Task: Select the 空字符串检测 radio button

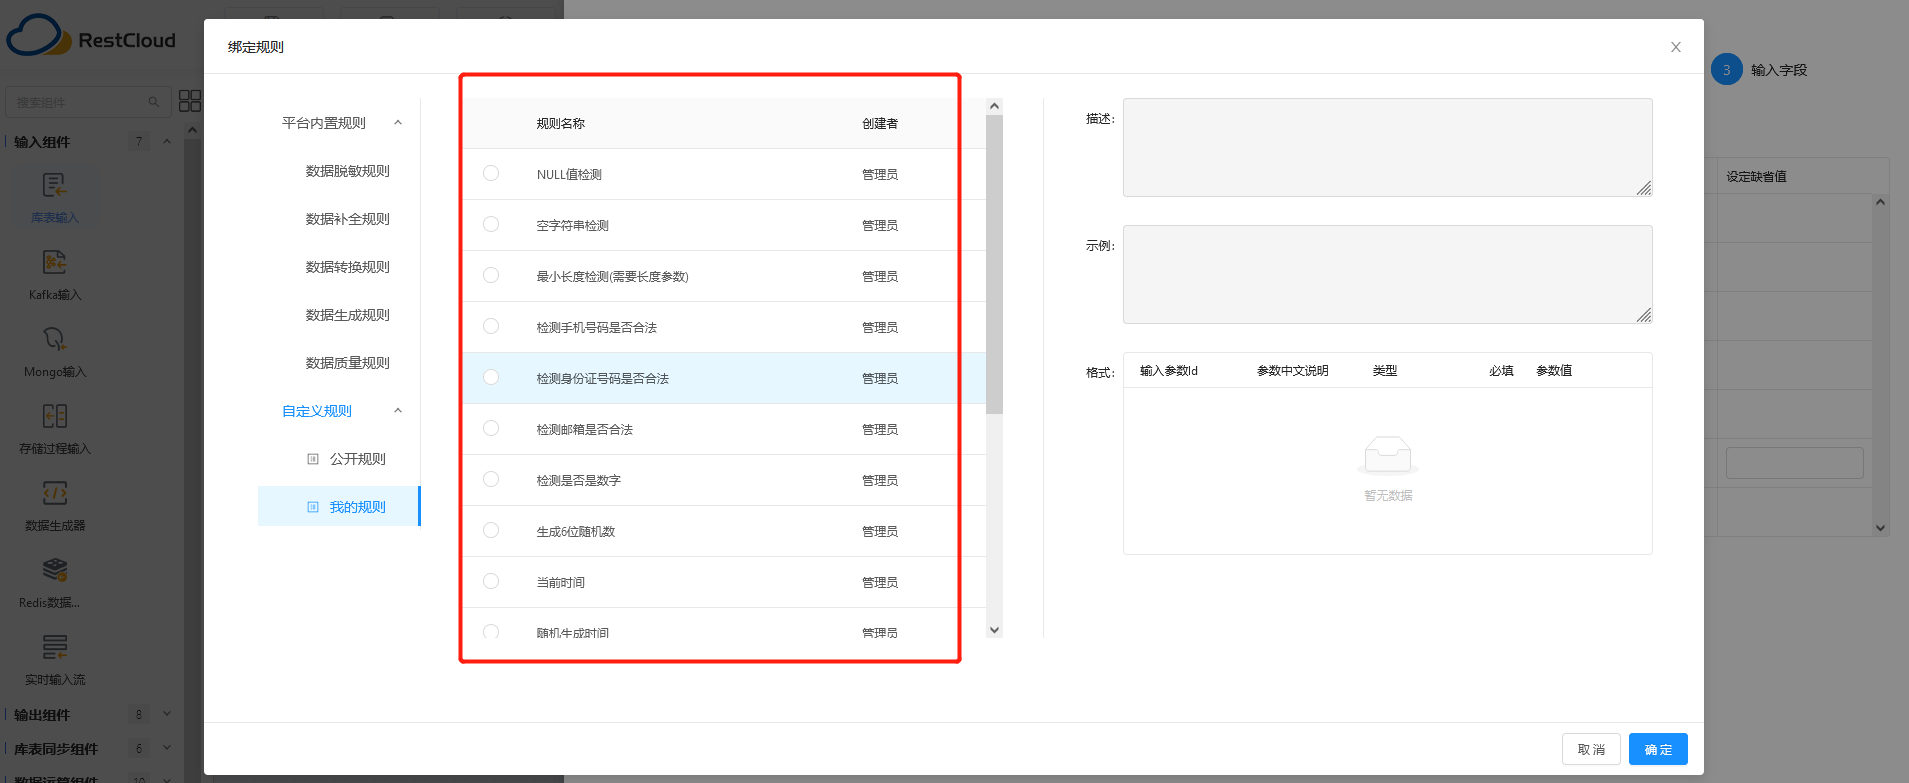Action: click(x=491, y=224)
